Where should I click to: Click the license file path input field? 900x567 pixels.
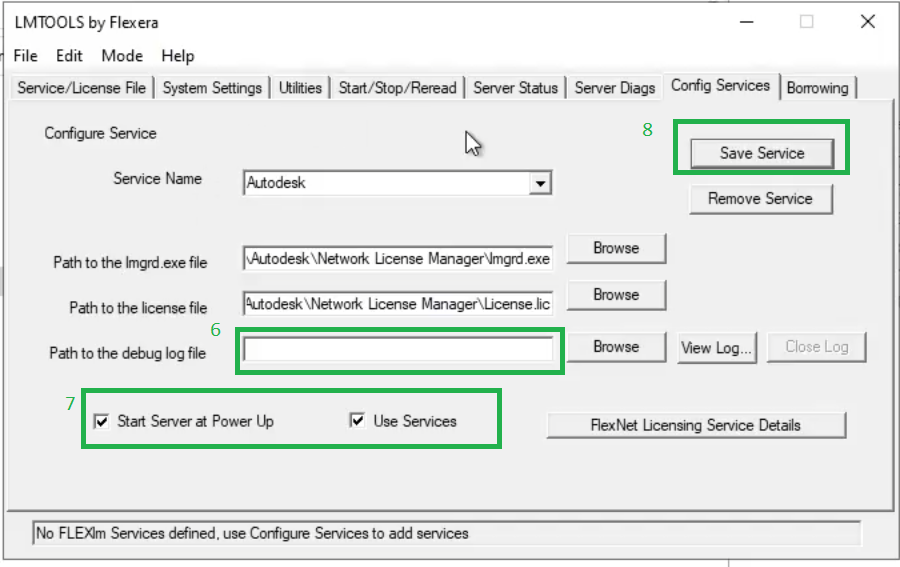pos(398,303)
